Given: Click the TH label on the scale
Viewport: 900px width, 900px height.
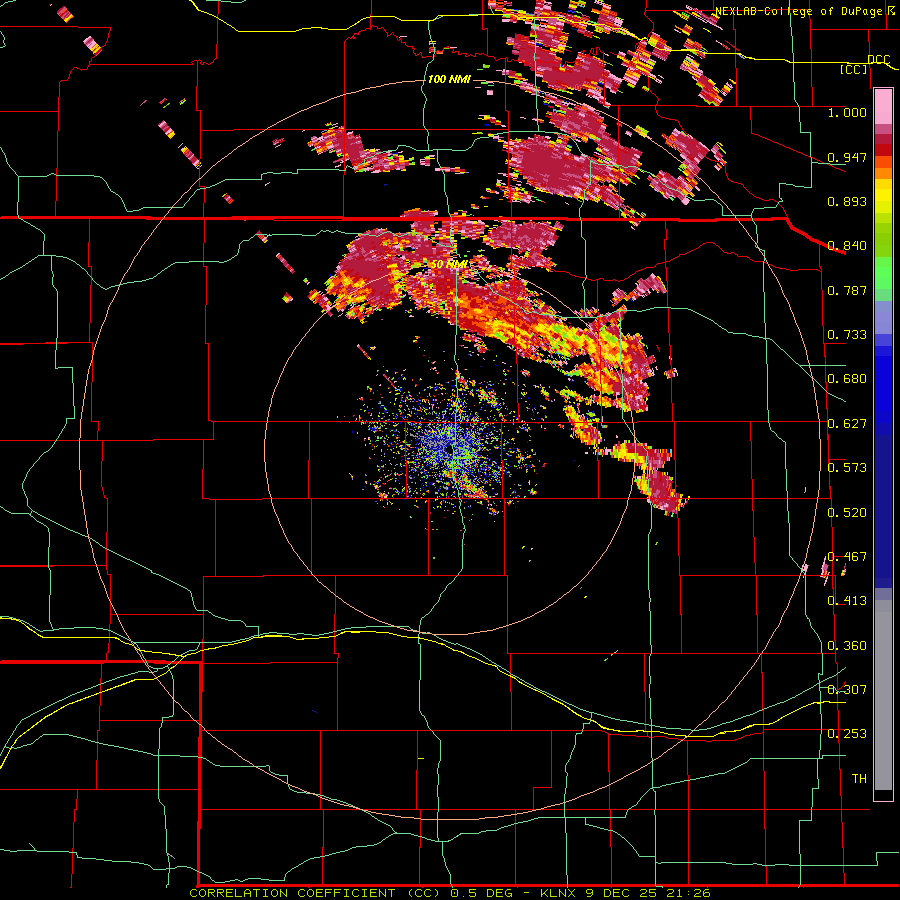Looking at the screenshot, I should click(x=859, y=779).
